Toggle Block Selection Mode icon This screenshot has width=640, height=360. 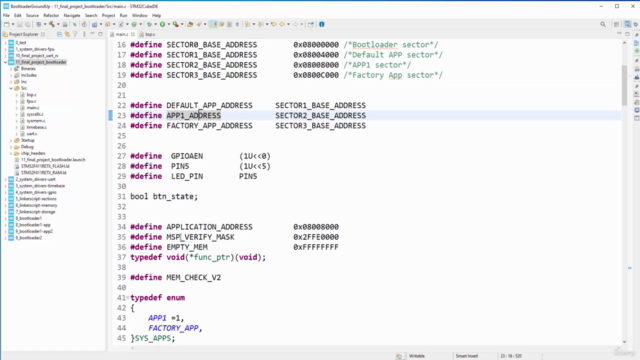(229, 24)
